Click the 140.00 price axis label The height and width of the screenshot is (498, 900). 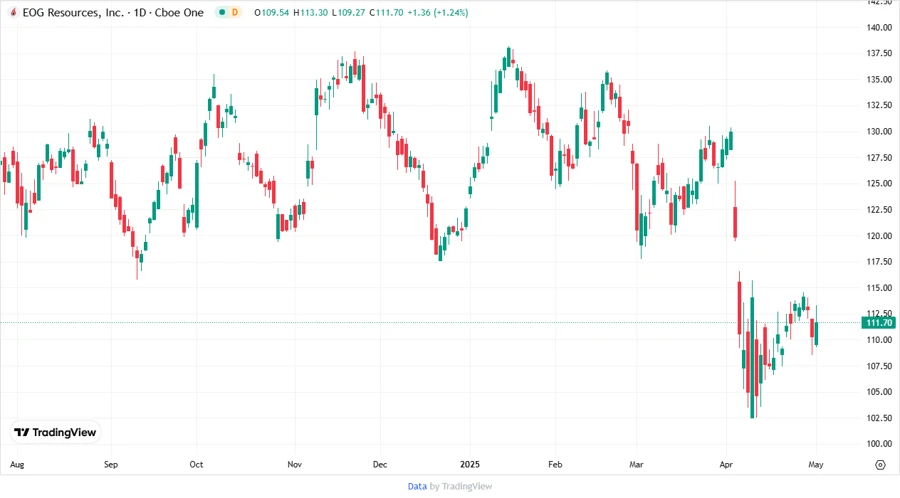tap(879, 28)
